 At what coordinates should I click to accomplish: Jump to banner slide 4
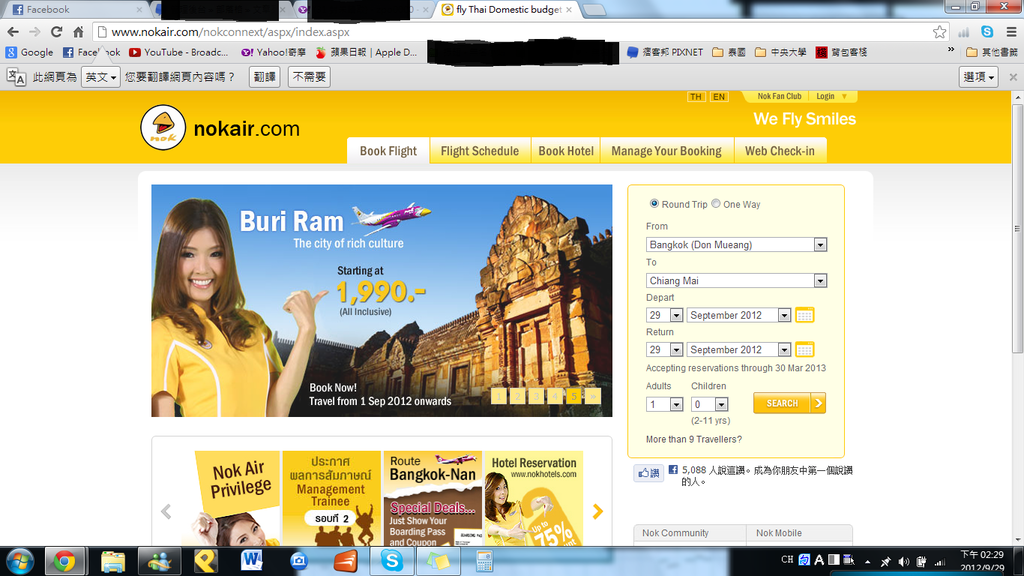(555, 396)
